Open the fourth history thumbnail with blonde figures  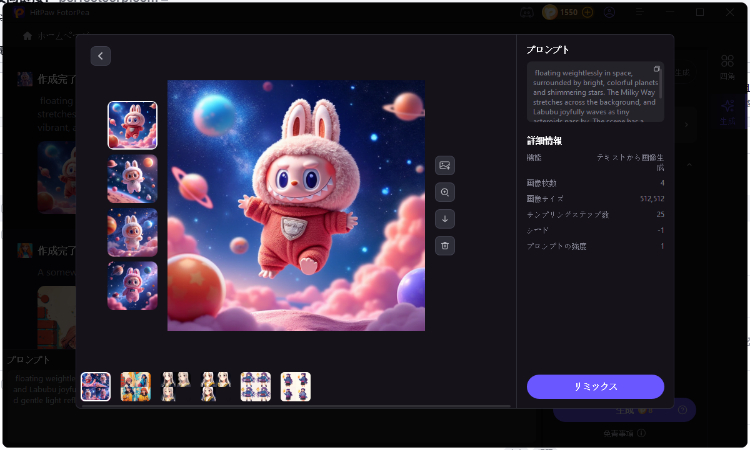pos(216,386)
